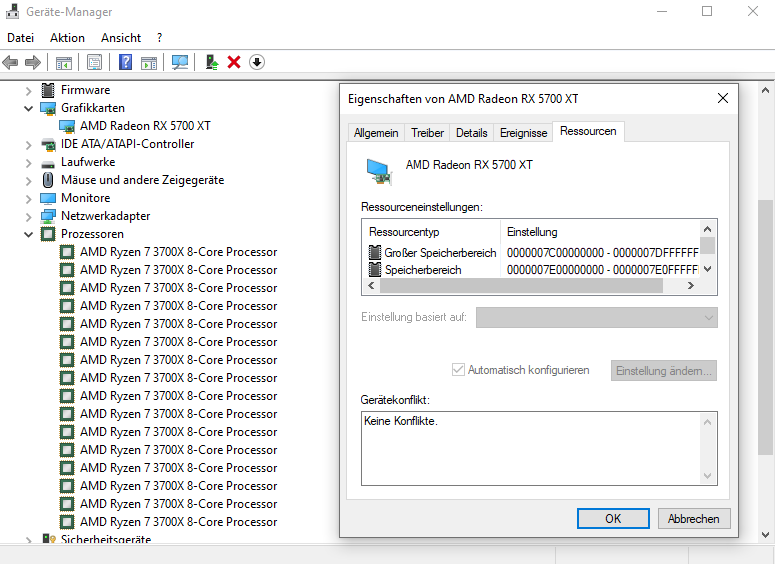775x564 pixels.
Task: Collapse the Grafikkarten tree node
Action: (29, 108)
